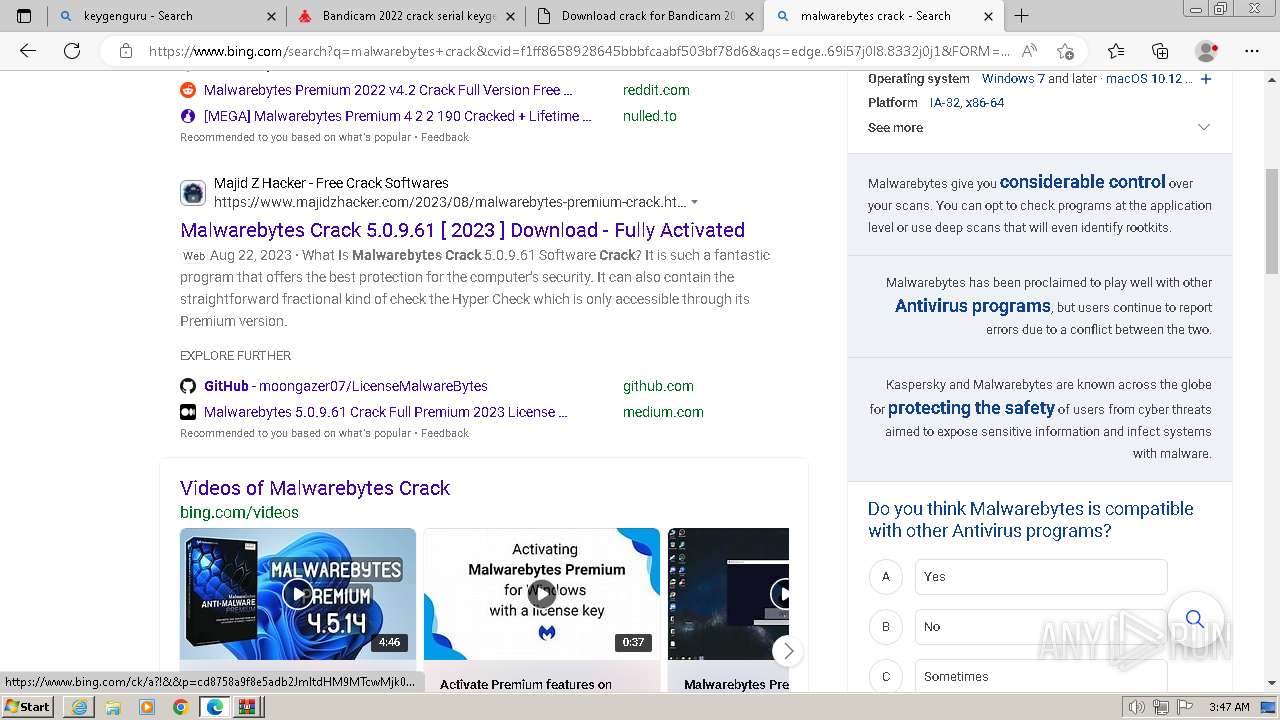Click the volume speaker tray icon
1280x720 pixels.
[x=1136, y=707]
